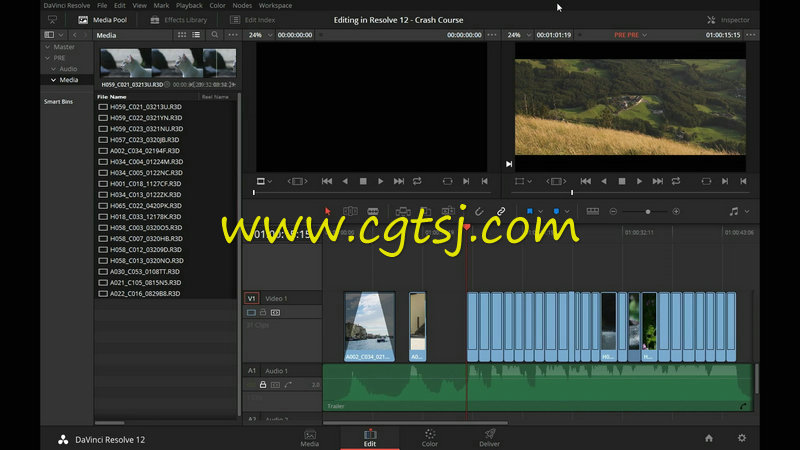Open the Workspace menu

coord(276,5)
